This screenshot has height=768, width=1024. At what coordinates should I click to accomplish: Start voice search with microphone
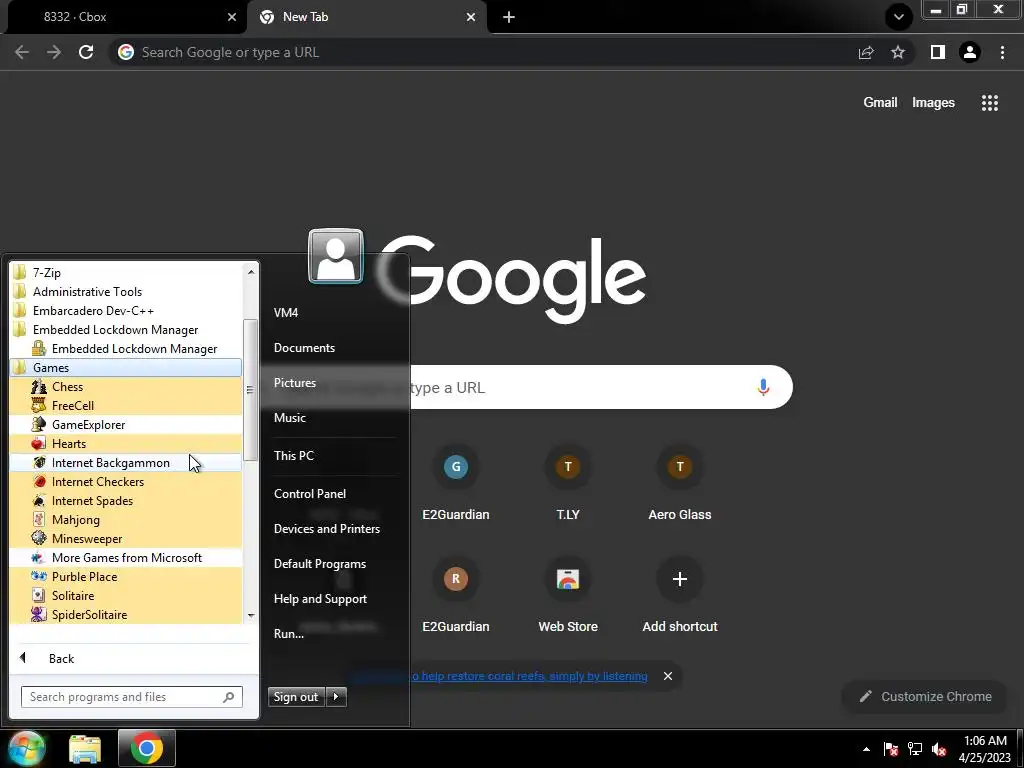(763, 387)
